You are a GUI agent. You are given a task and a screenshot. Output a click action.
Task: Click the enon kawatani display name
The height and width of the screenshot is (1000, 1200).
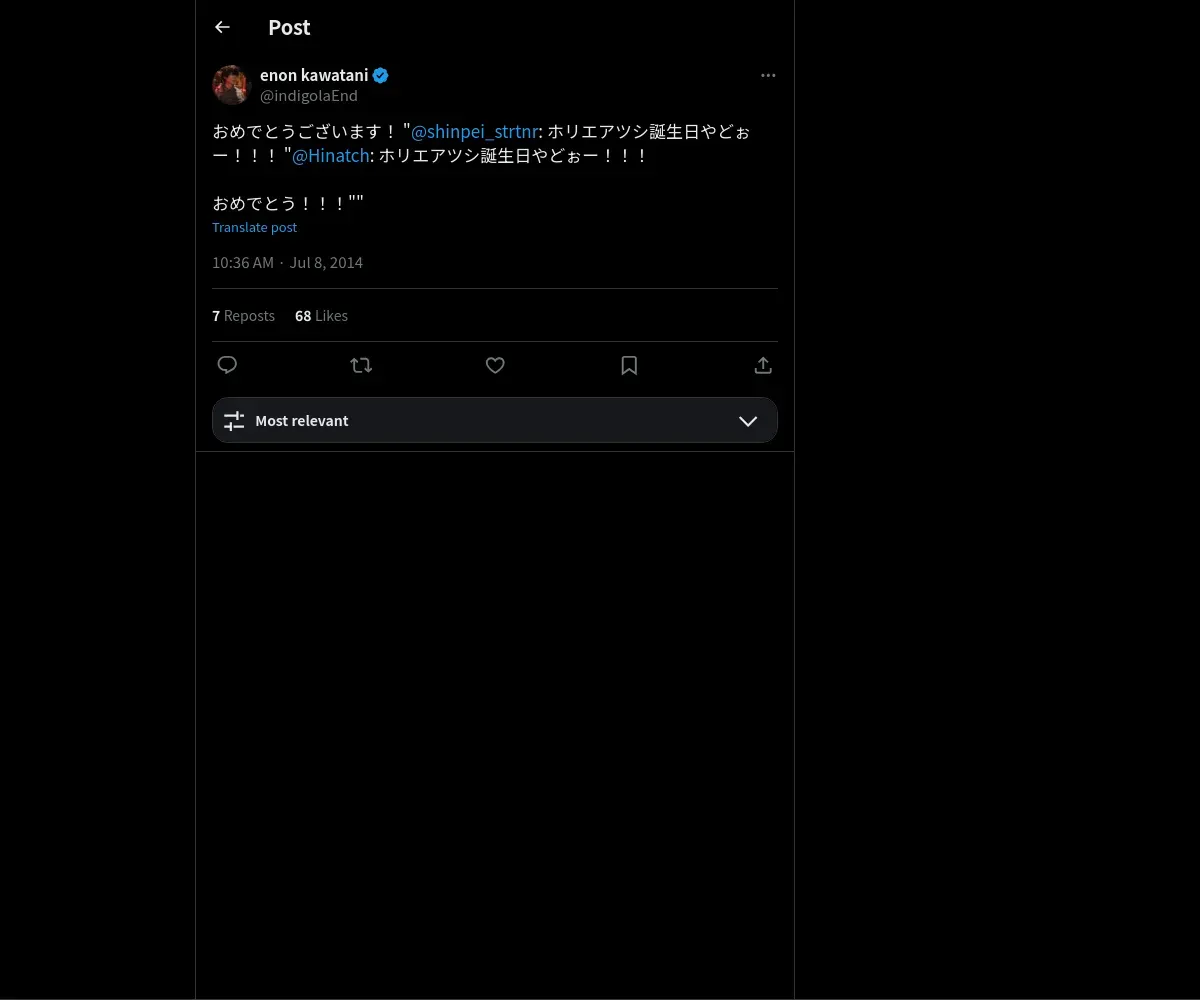click(314, 75)
